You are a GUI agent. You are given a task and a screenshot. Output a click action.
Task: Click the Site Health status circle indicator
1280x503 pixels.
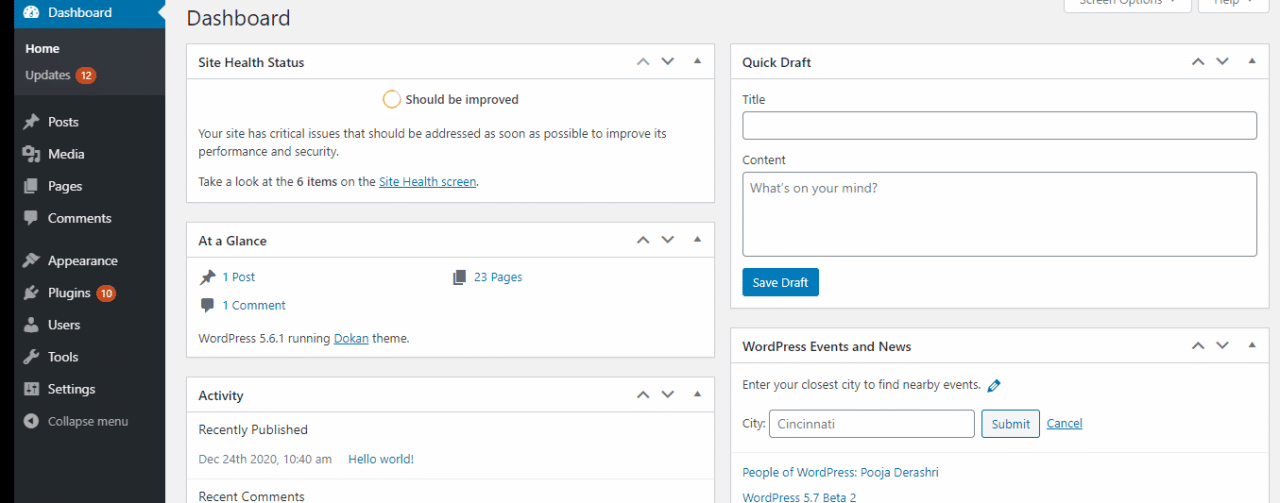click(392, 99)
